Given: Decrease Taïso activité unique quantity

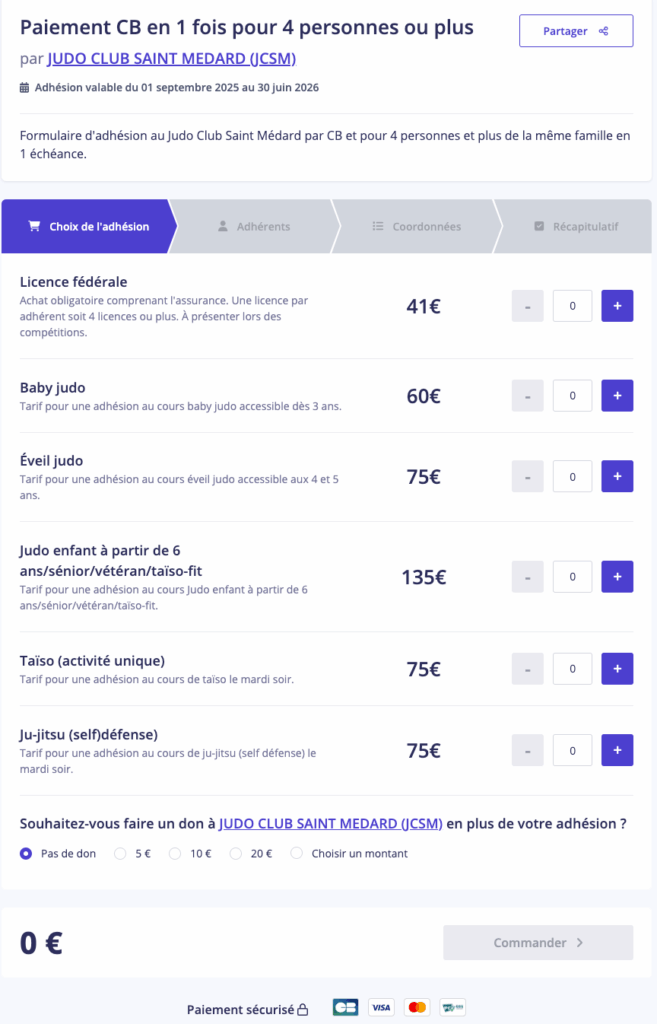Looking at the screenshot, I should (x=528, y=669).
